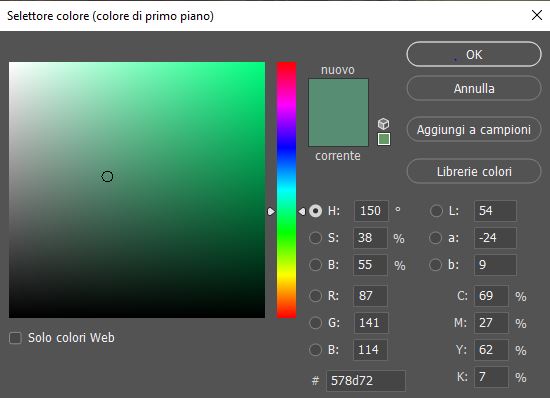Click the Annulla button
The width and height of the screenshot is (550, 398).
click(474, 88)
